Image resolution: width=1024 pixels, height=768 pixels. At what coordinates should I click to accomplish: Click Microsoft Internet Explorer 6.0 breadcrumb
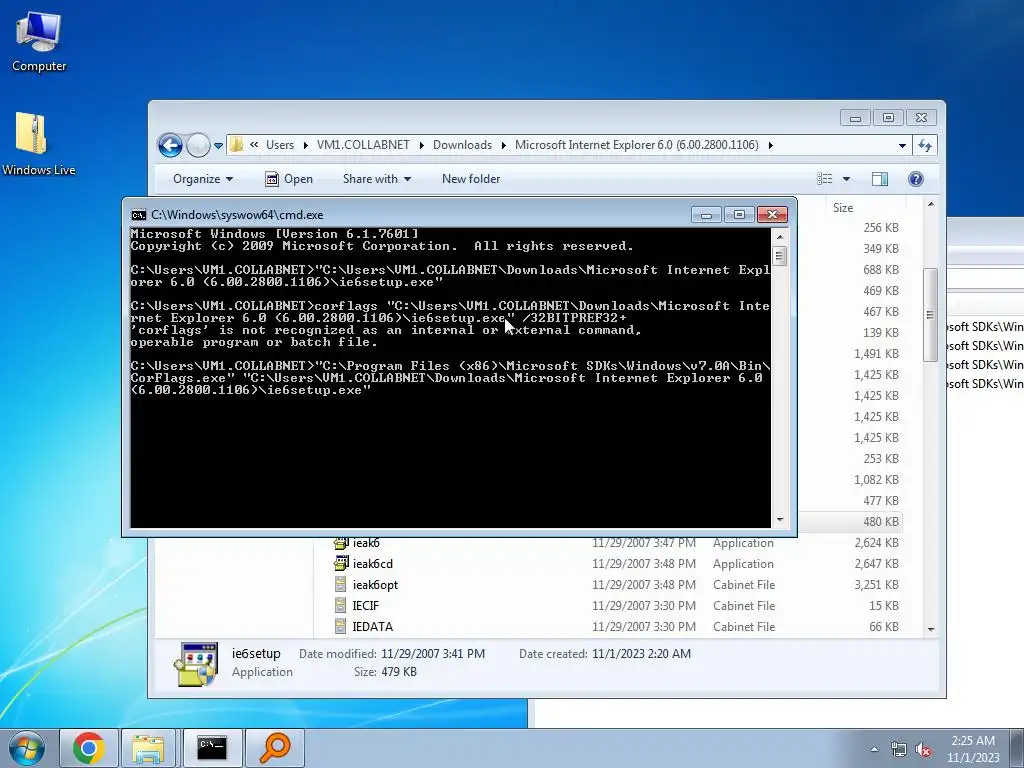coord(637,145)
